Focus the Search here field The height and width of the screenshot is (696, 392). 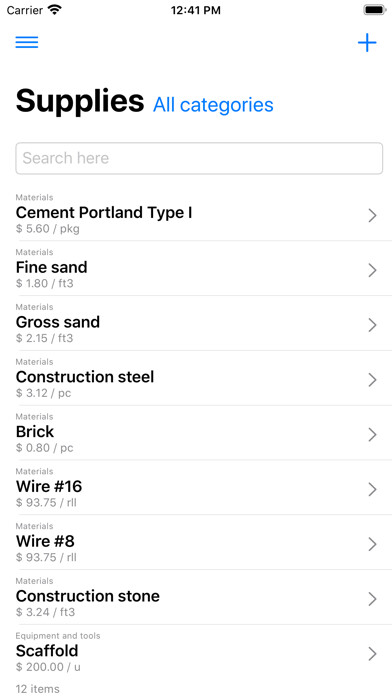point(199,158)
